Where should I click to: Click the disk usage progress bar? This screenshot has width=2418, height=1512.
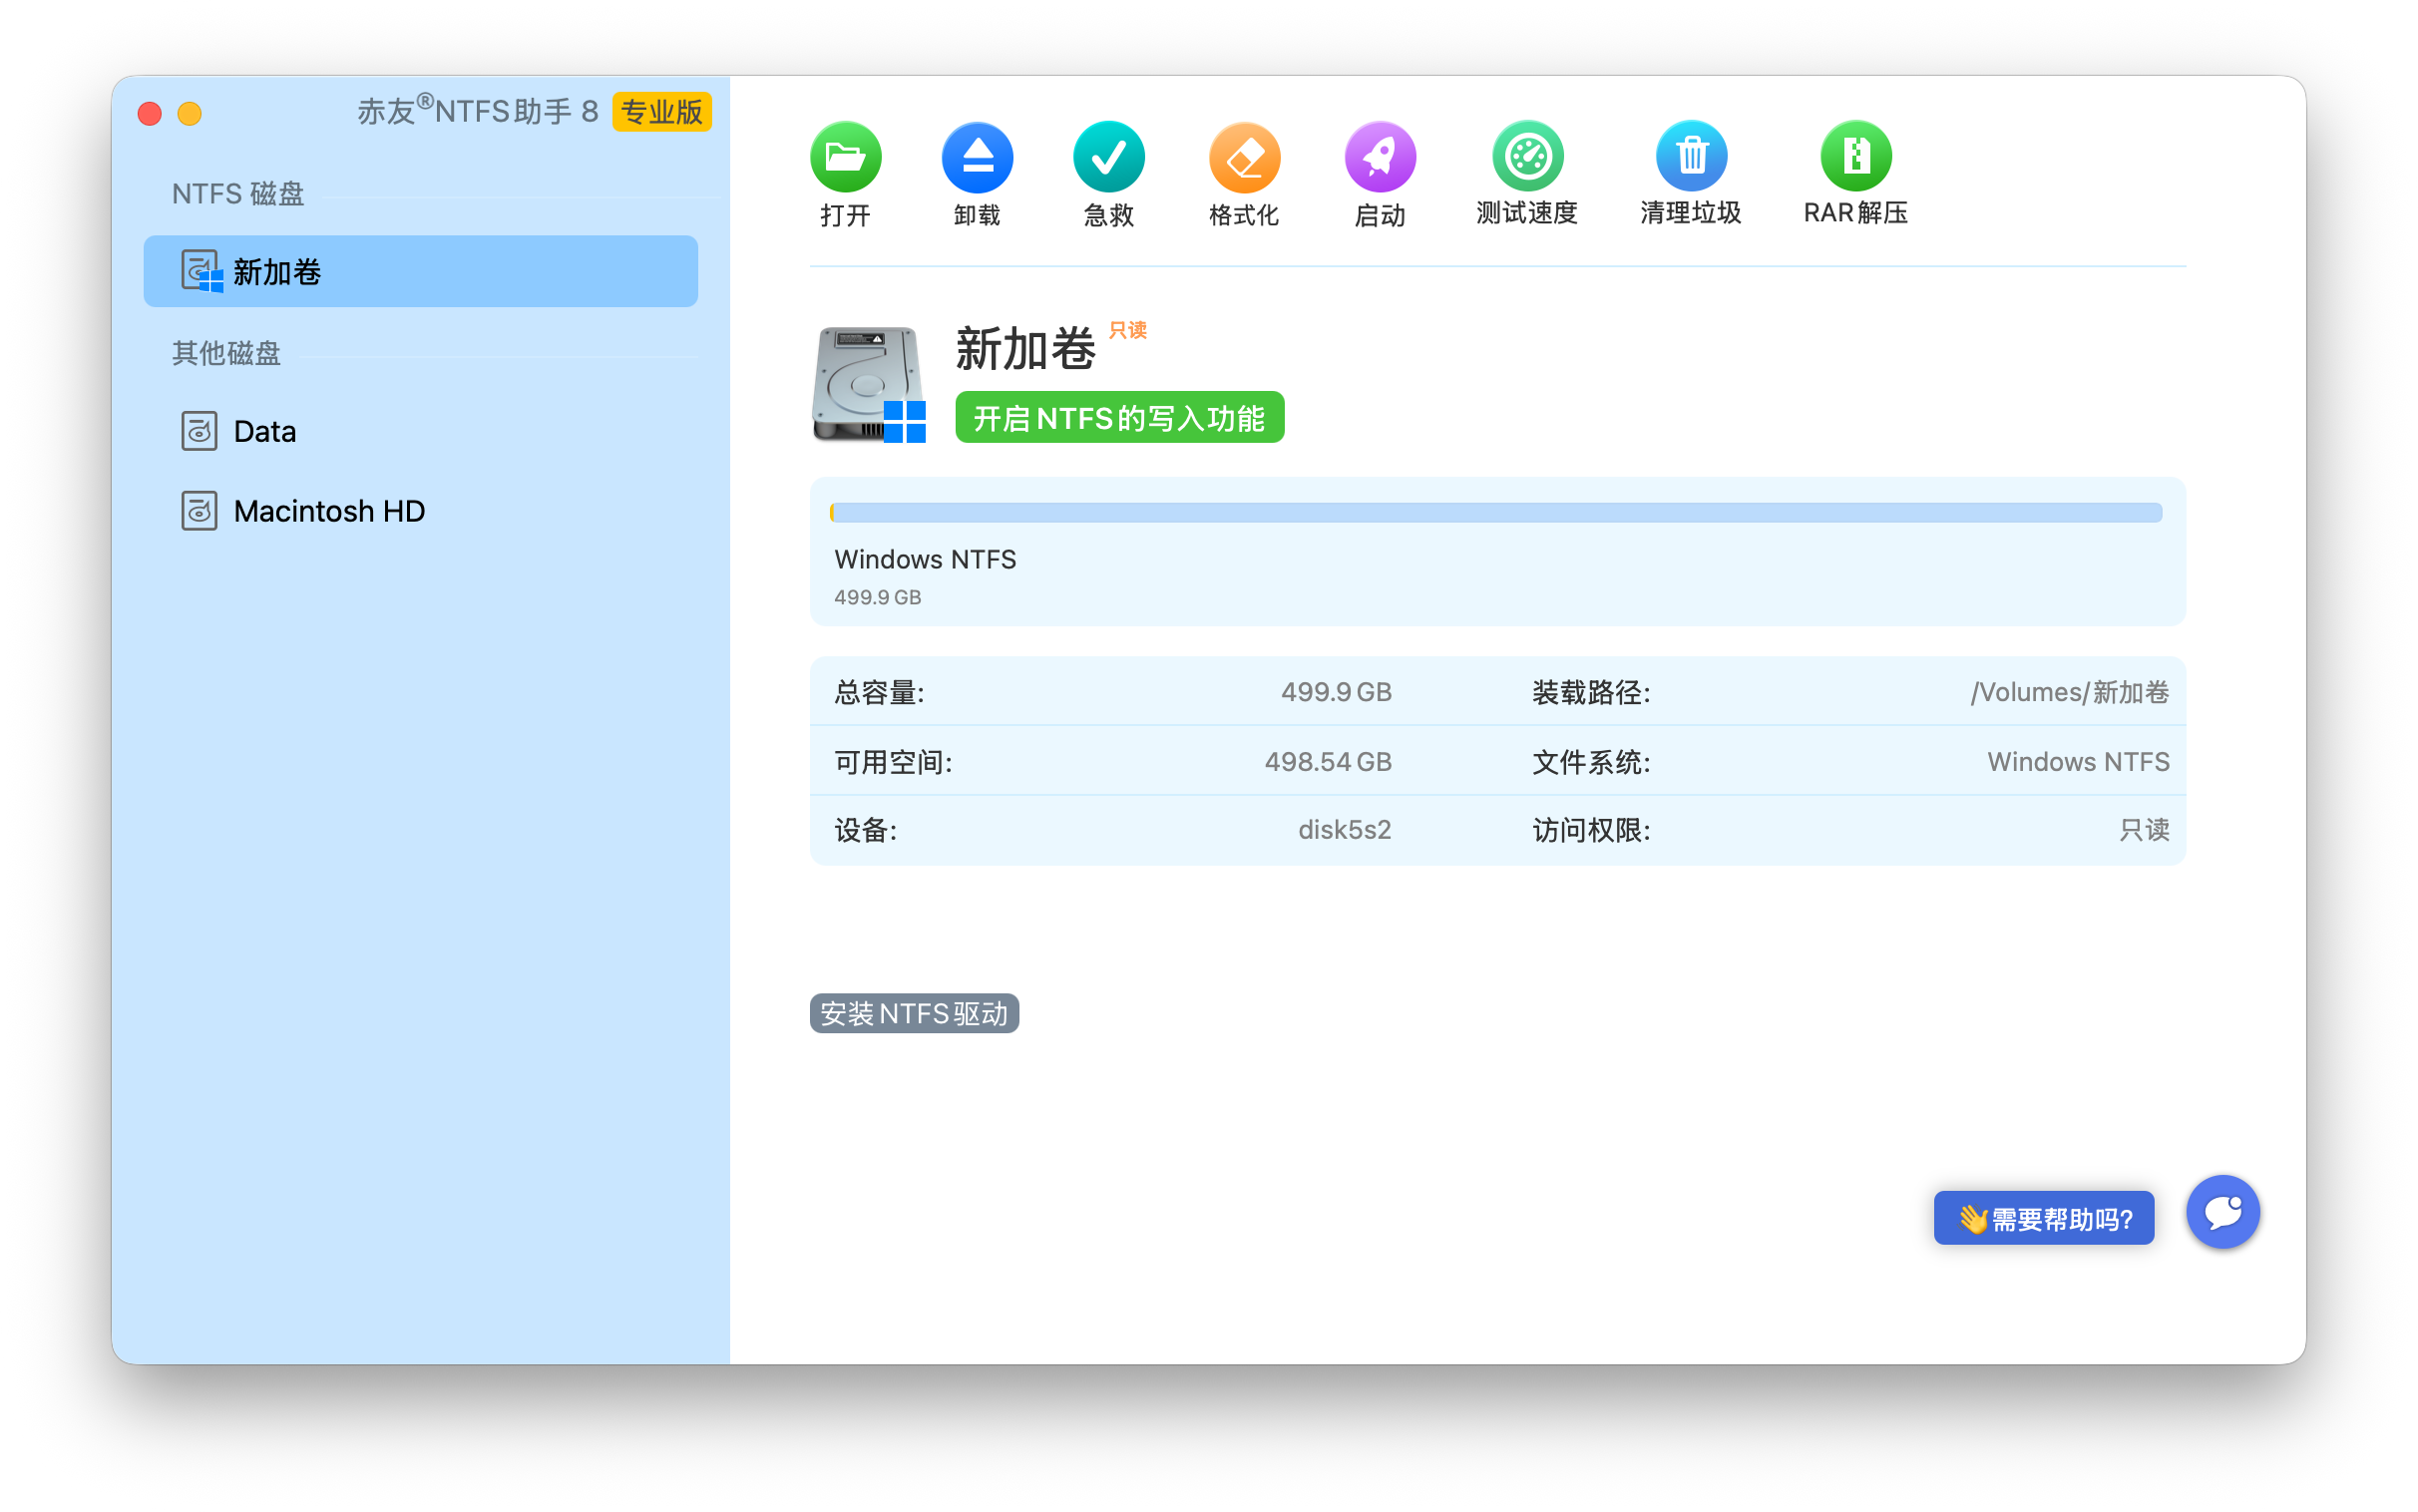[x=1496, y=513]
